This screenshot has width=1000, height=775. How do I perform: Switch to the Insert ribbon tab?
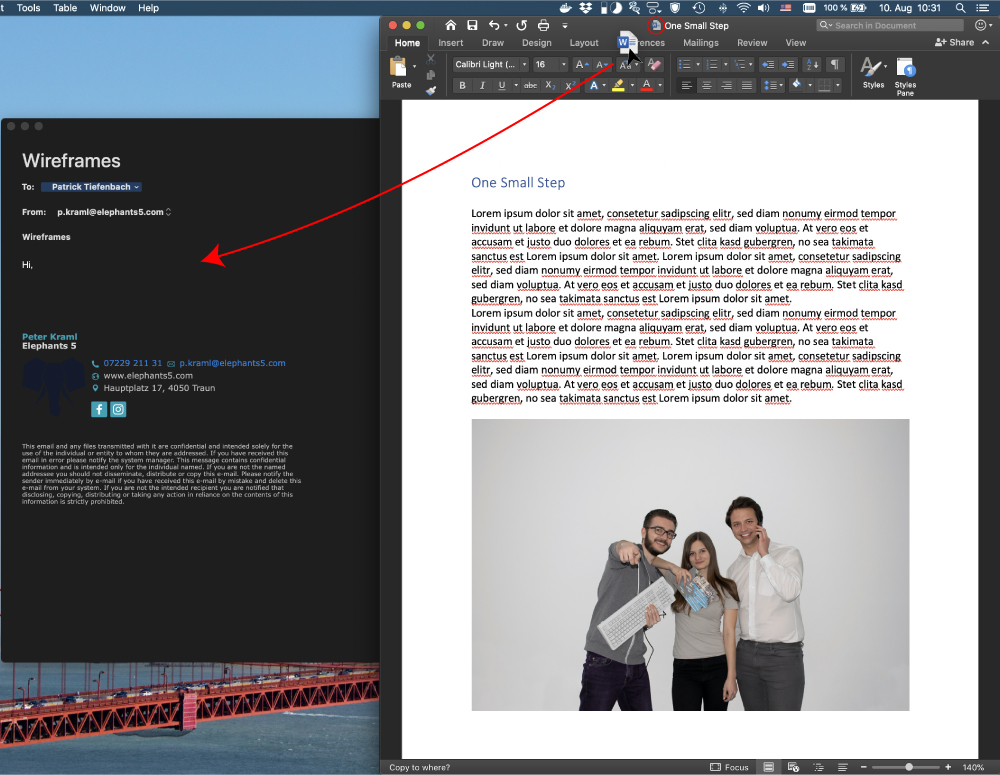450,43
